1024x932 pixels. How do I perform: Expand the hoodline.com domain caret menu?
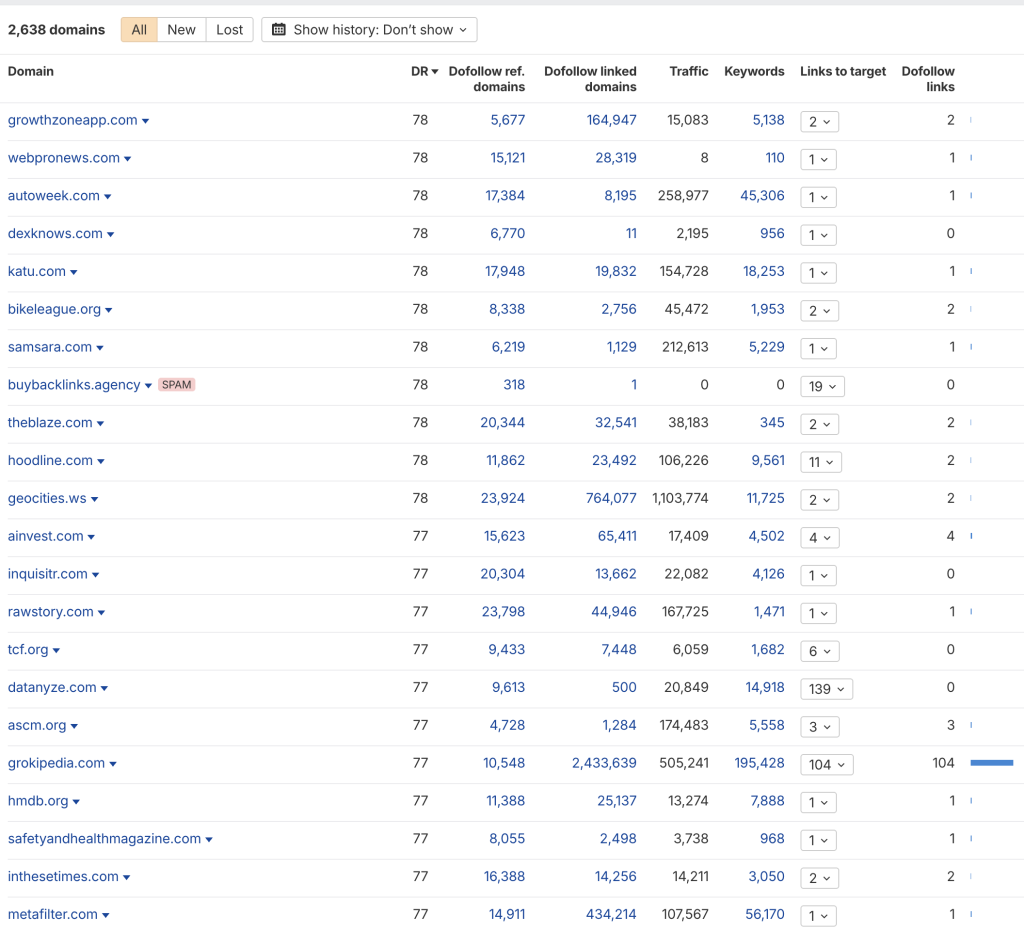[x=101, y=462]
